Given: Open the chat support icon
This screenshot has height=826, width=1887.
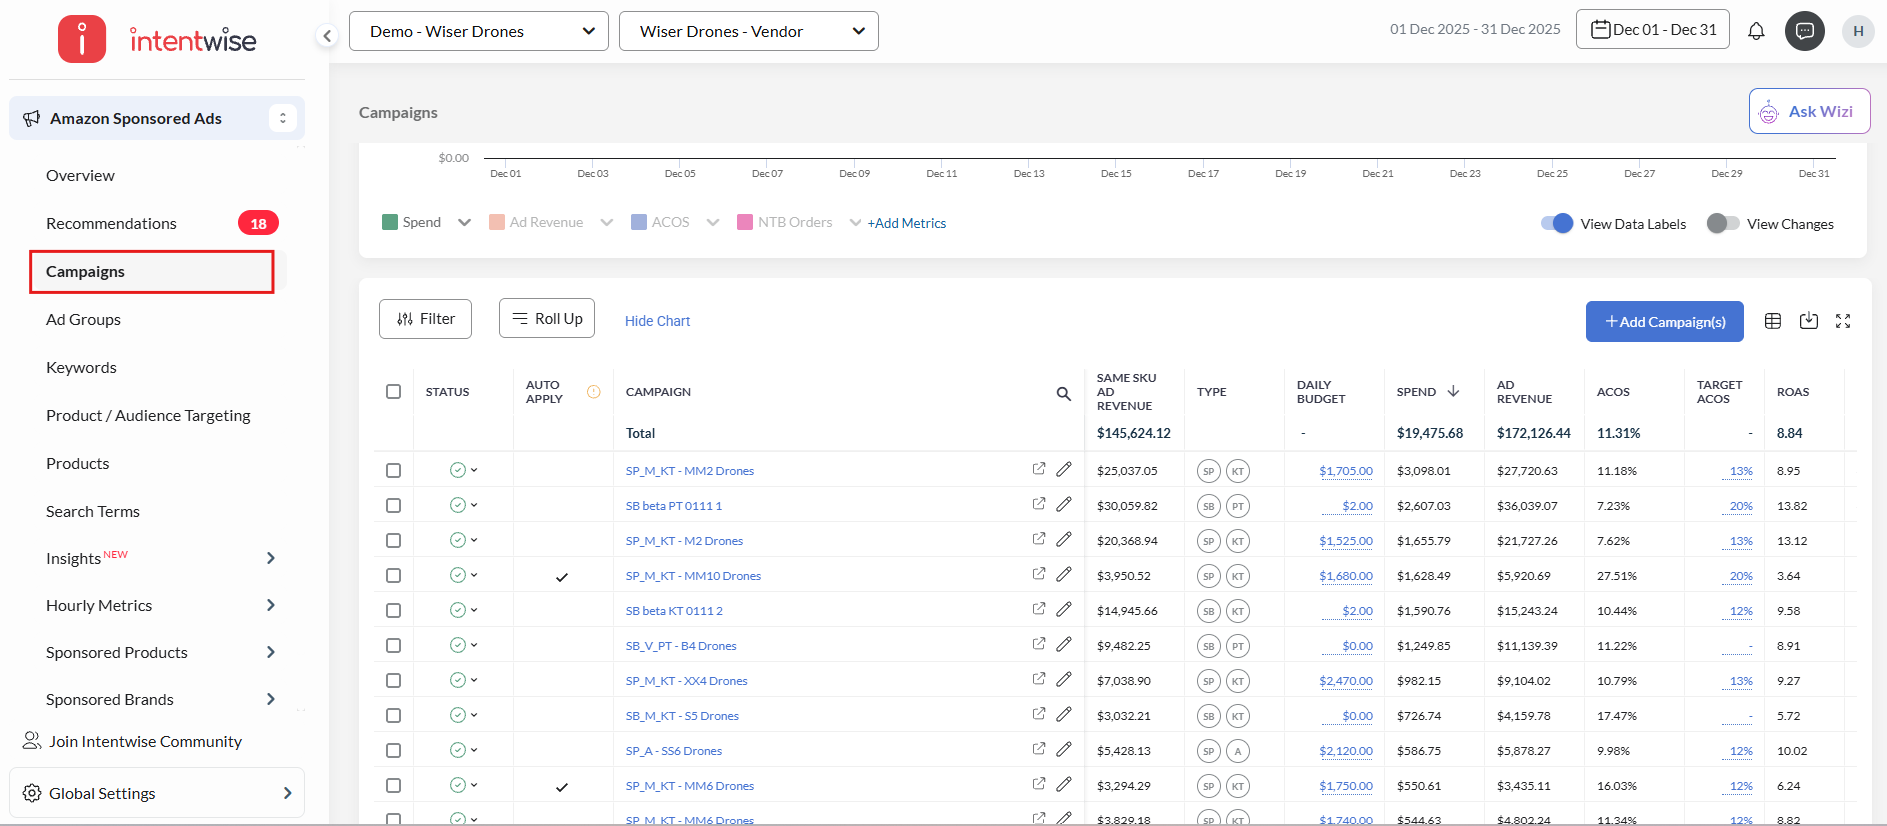Looking at the screenshot, I should pos(1805,31).
